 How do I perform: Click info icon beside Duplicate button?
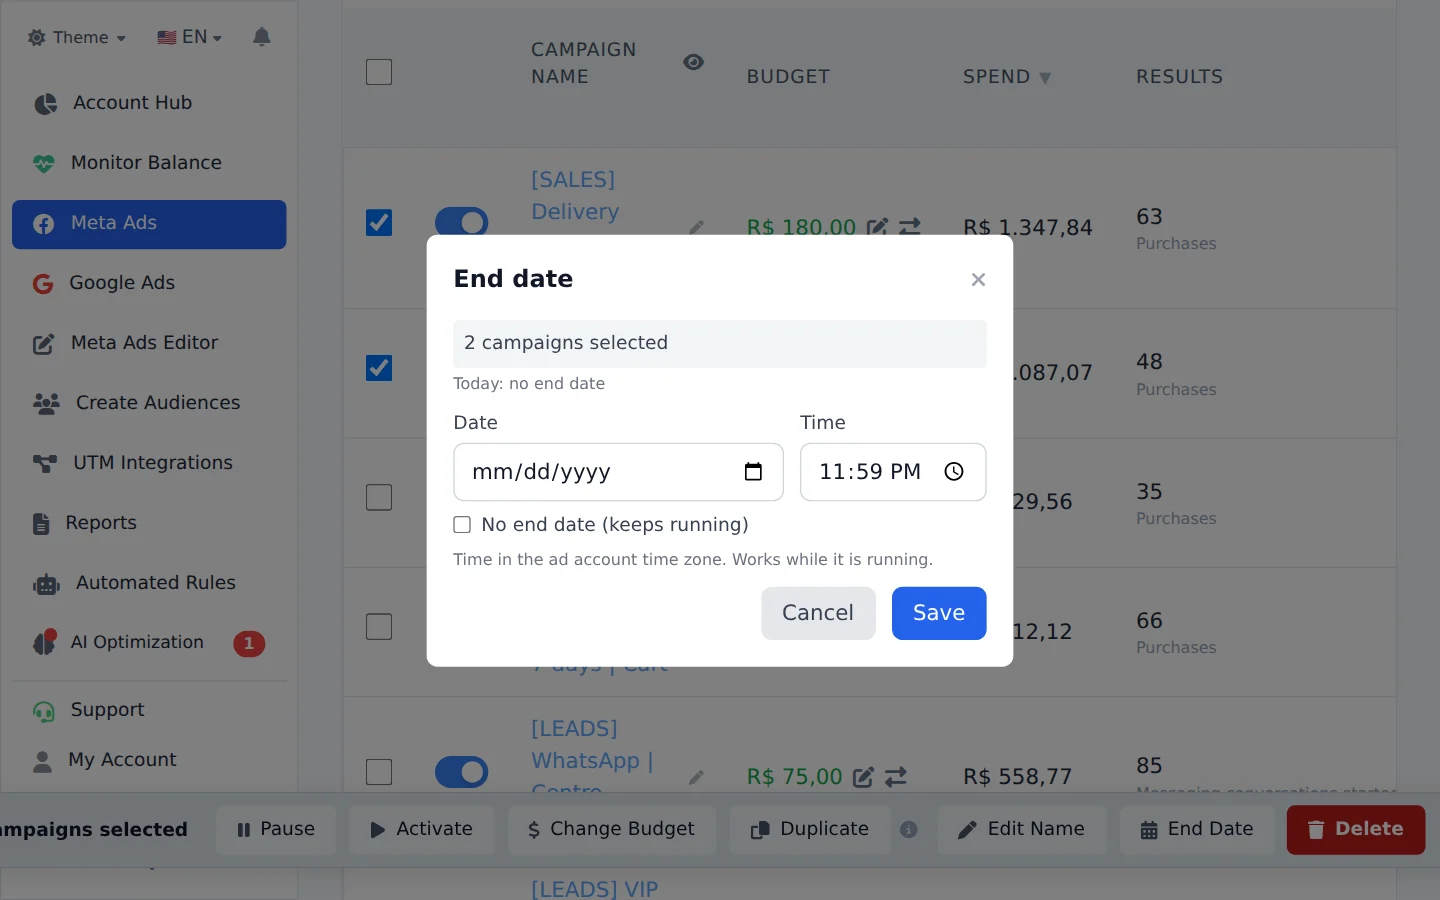tap(909, 829)
